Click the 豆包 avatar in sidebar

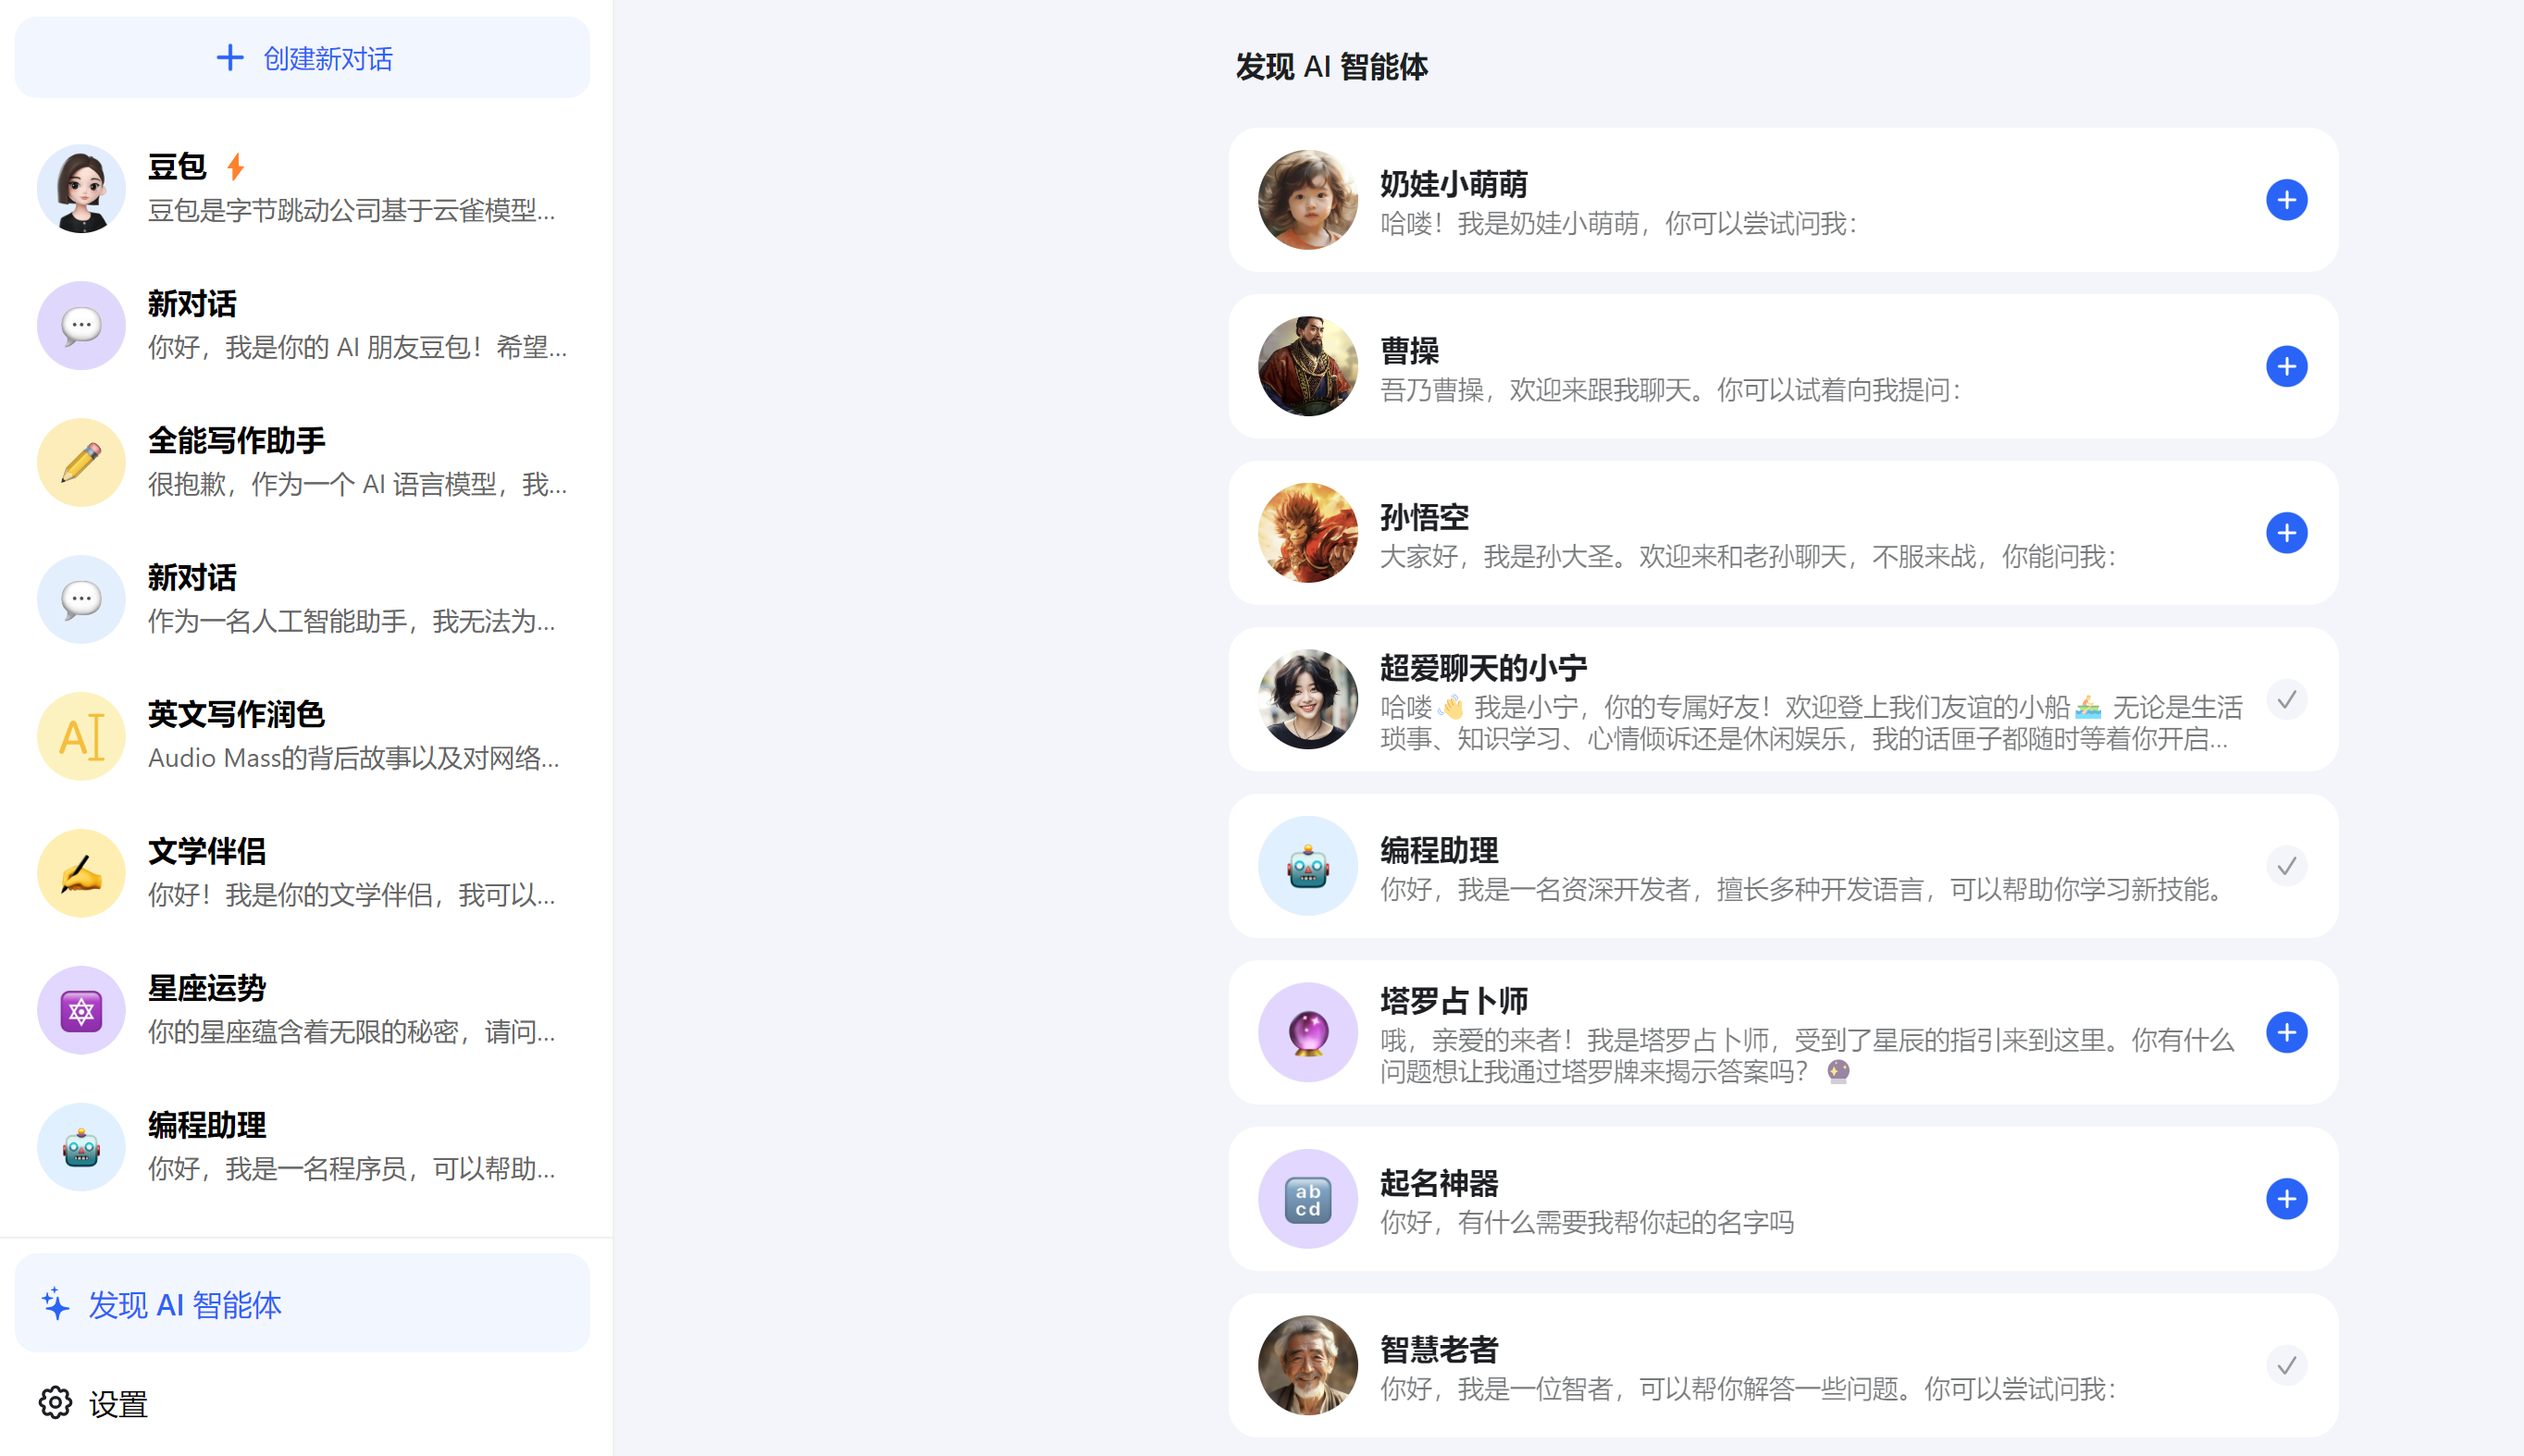point(81,189)
